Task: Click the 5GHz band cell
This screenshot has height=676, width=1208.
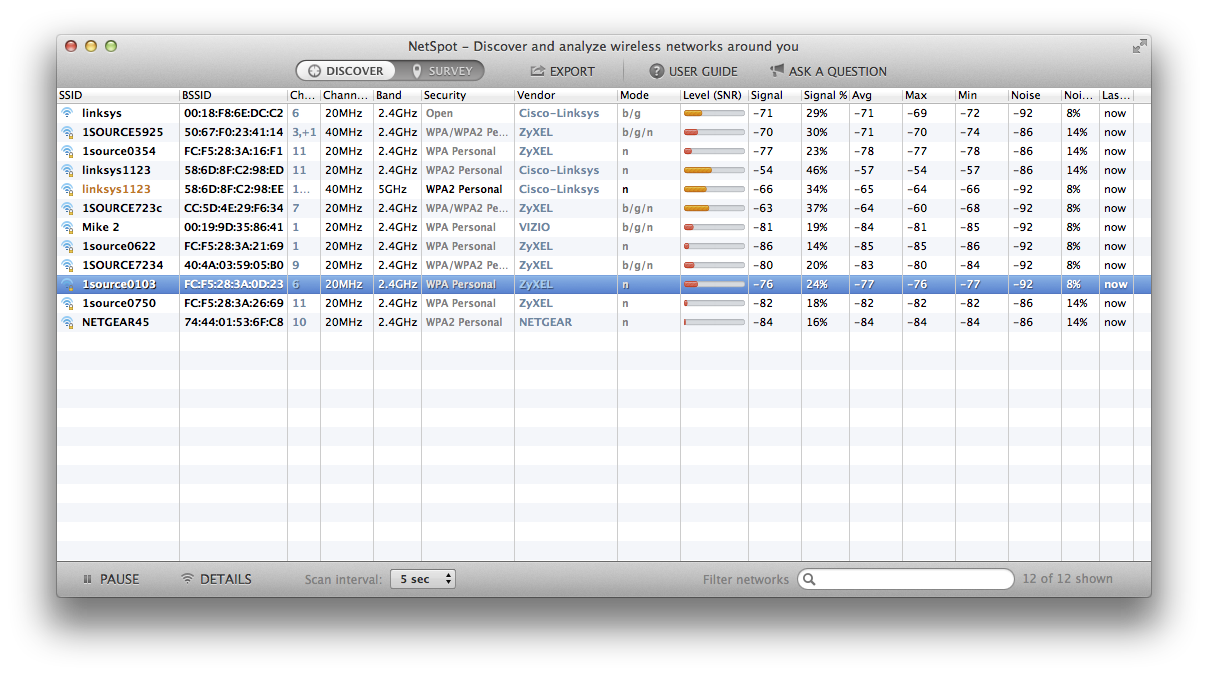Action: [x=391, y=189]
